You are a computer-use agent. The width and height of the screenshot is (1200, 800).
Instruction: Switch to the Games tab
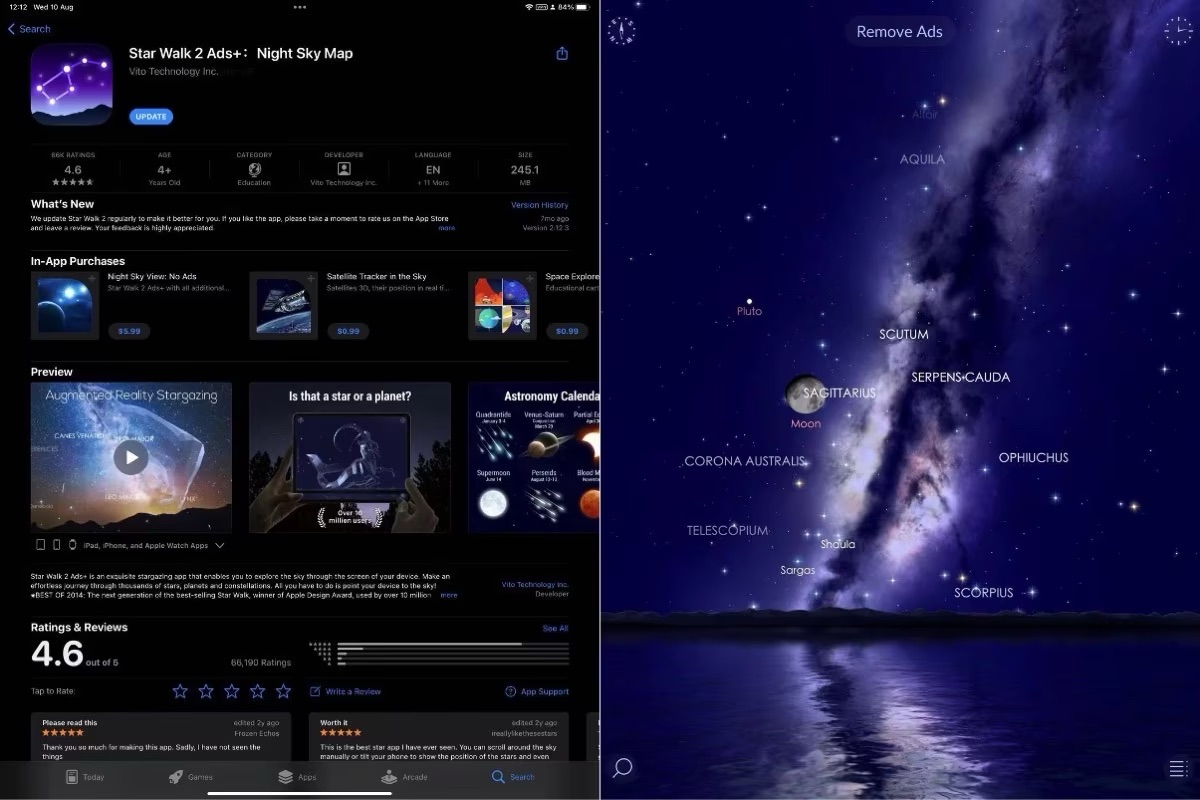(190, 776)
